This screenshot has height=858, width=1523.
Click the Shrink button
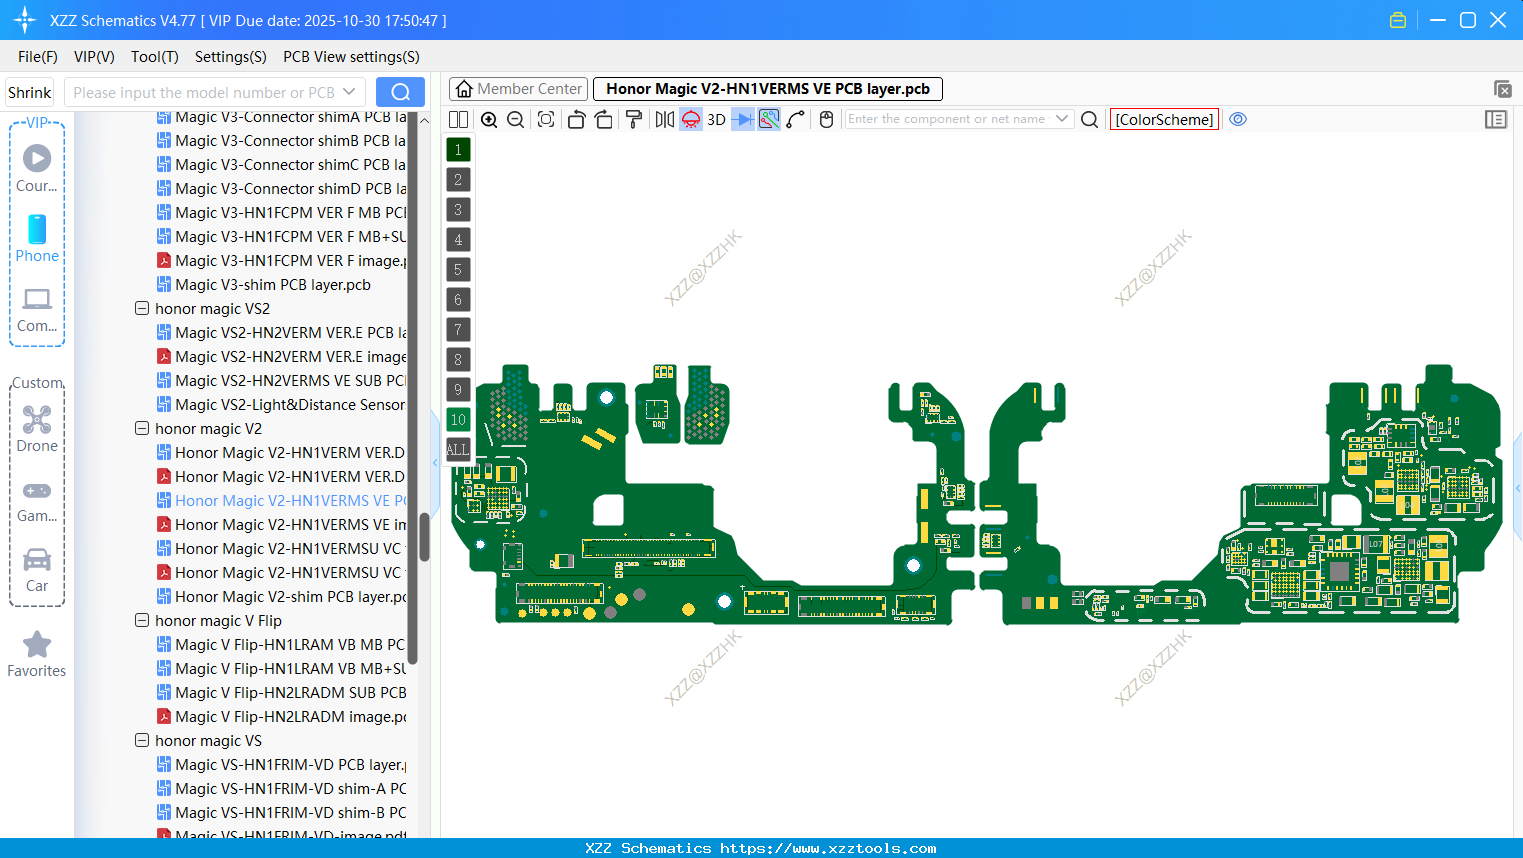(x=30, y=92)
